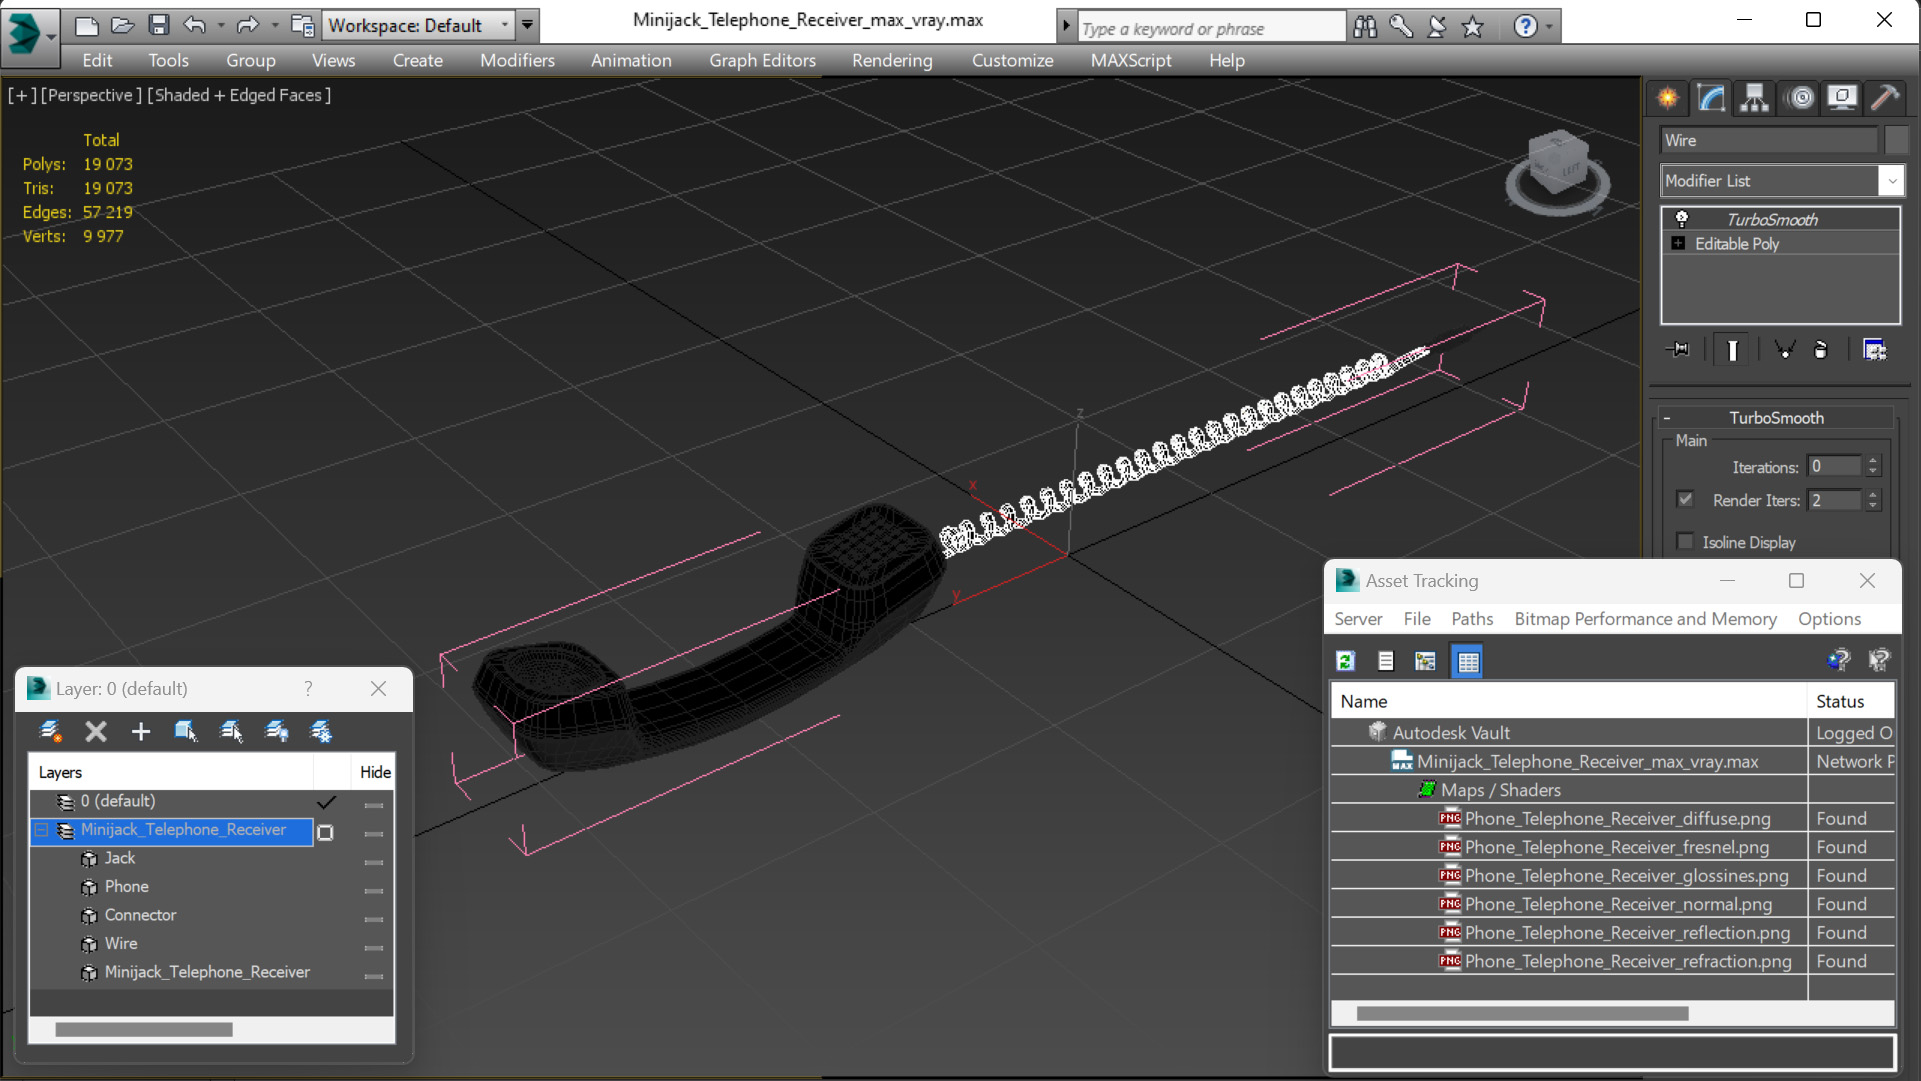Open the Graph Editors menu
This screenshot has width=1921, height=1081.
point(762,60)
